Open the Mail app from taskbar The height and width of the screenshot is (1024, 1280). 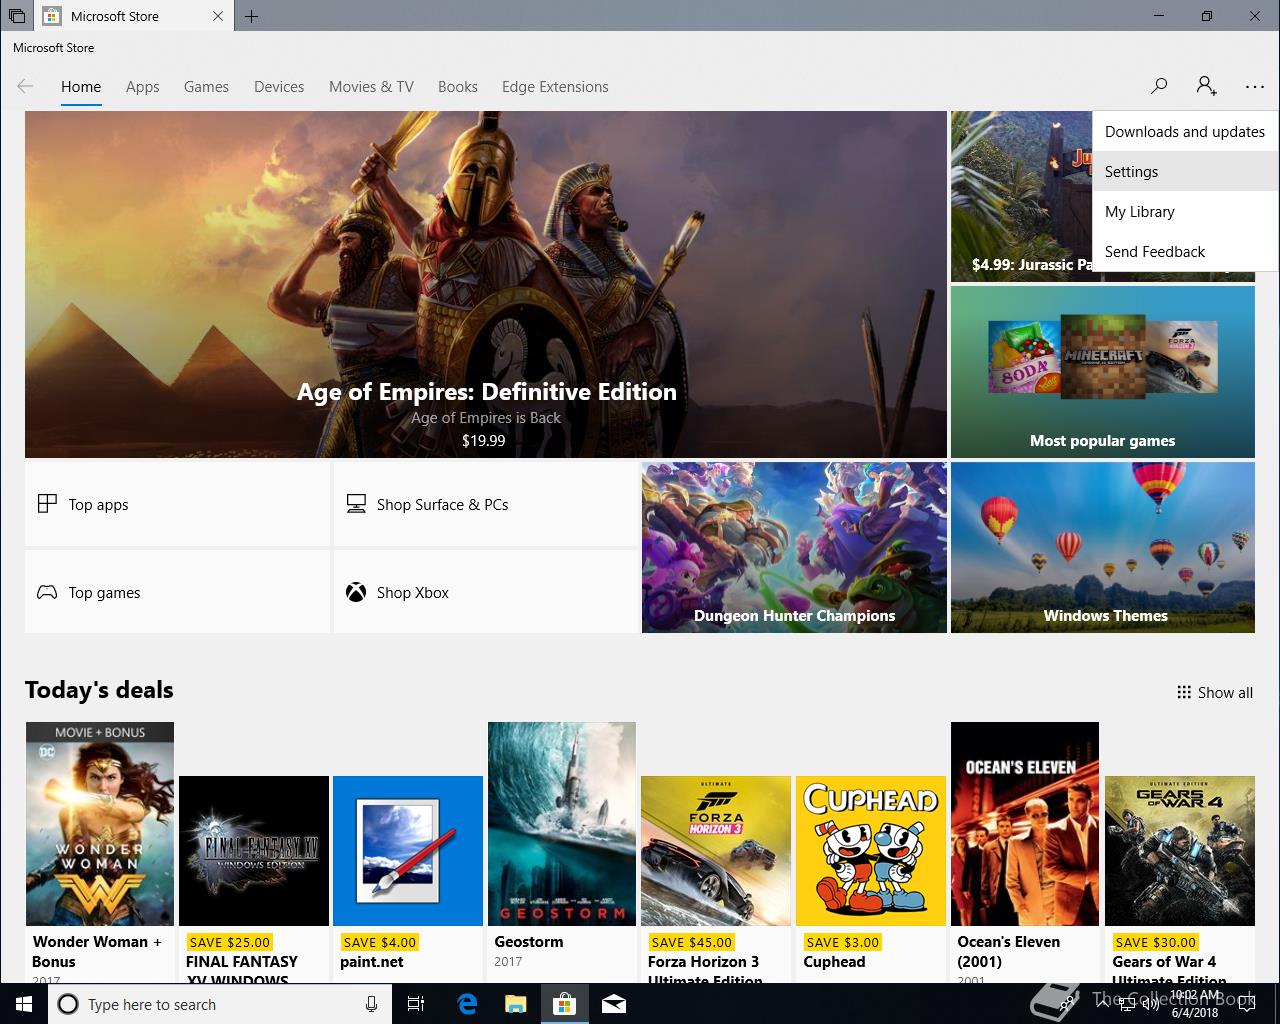pos(614,1004)
